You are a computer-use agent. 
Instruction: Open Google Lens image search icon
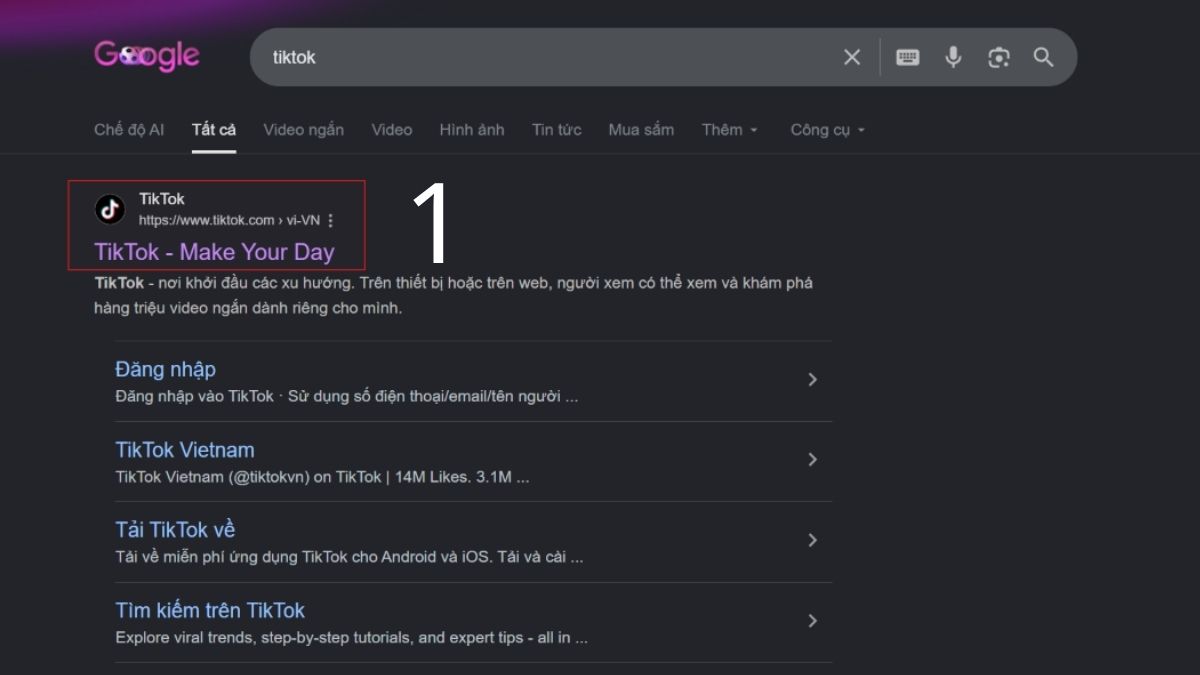click(999, 57)
